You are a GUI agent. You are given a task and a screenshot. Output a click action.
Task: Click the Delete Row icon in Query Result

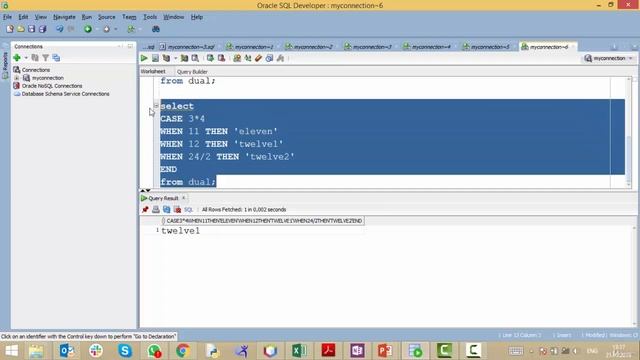(177, 209)
